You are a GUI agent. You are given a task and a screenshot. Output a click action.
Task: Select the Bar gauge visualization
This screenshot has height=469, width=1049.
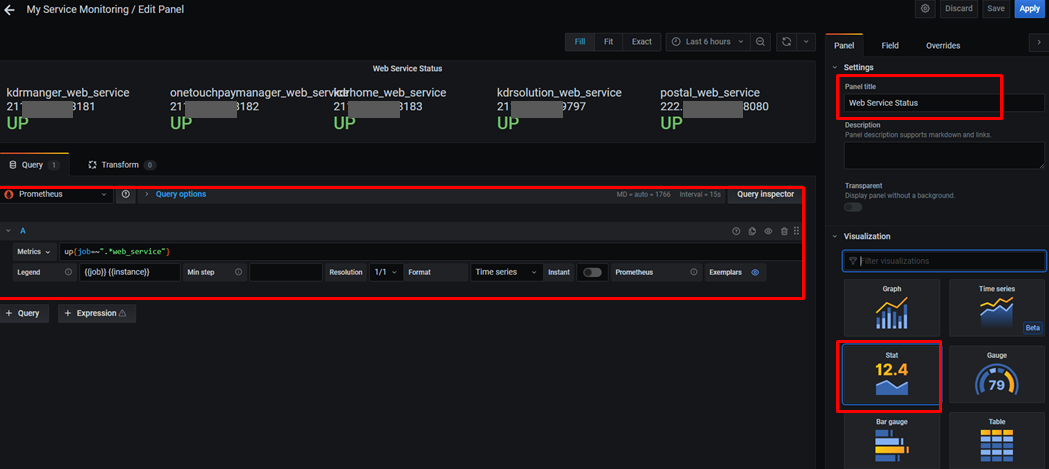[892, 441]
